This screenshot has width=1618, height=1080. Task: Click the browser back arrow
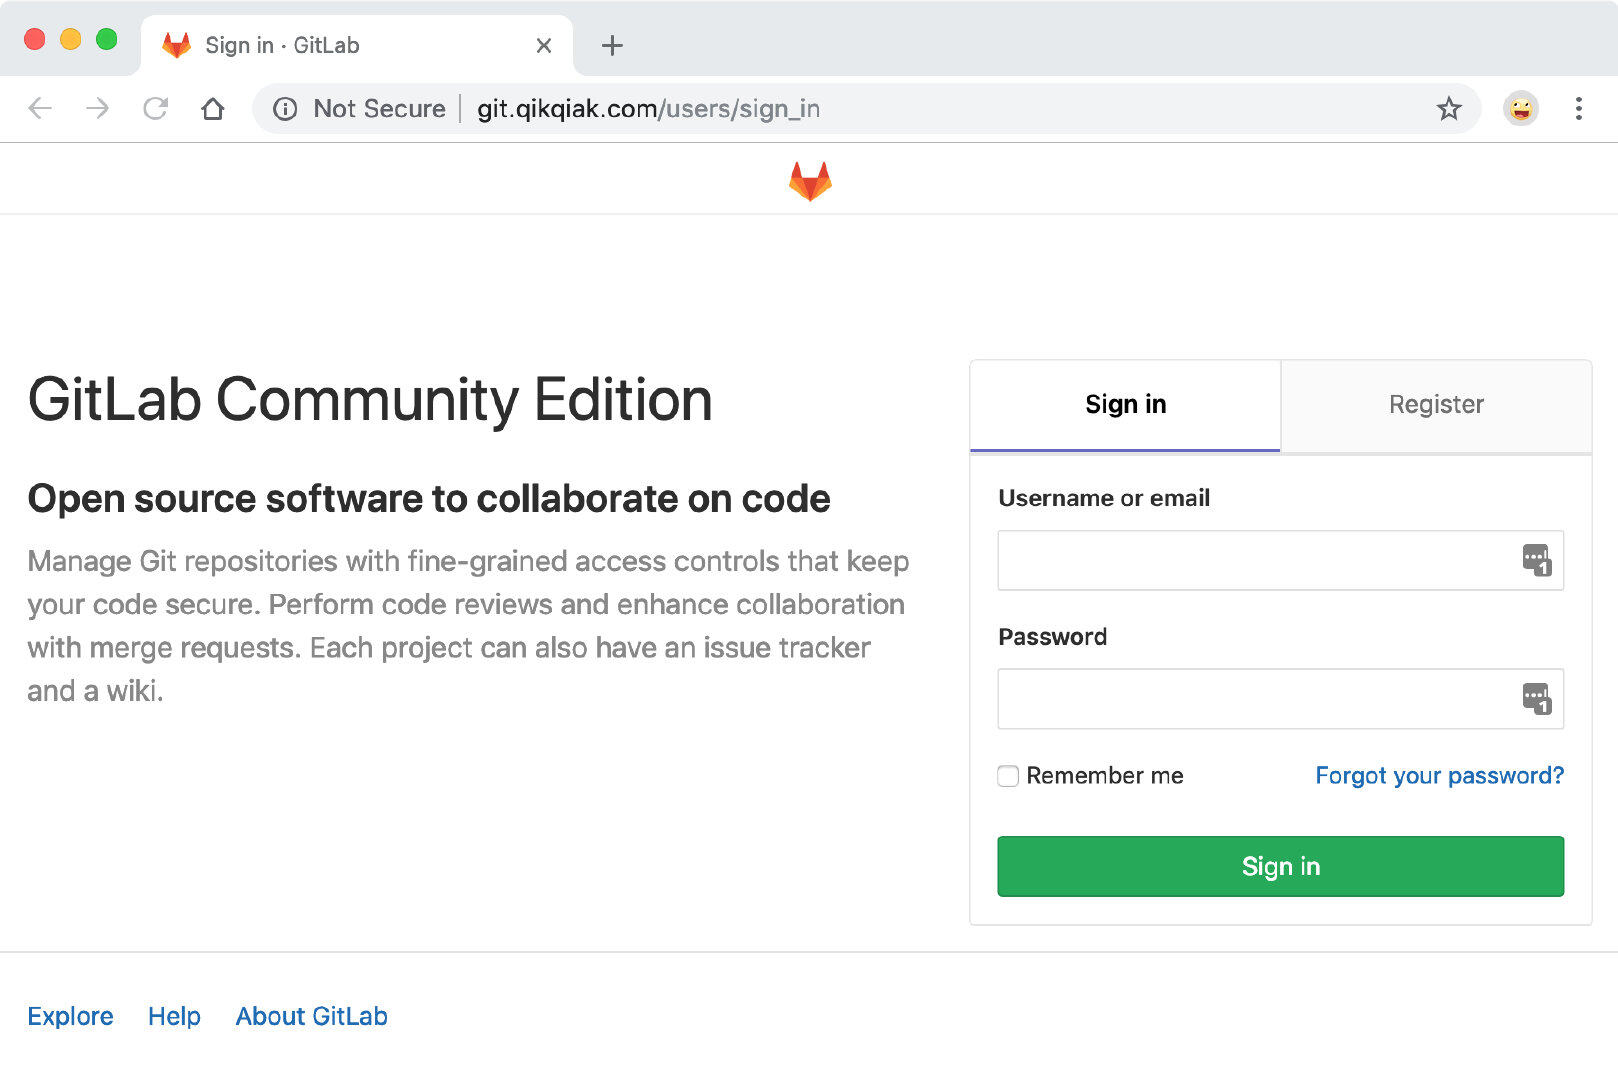[40, 108]
